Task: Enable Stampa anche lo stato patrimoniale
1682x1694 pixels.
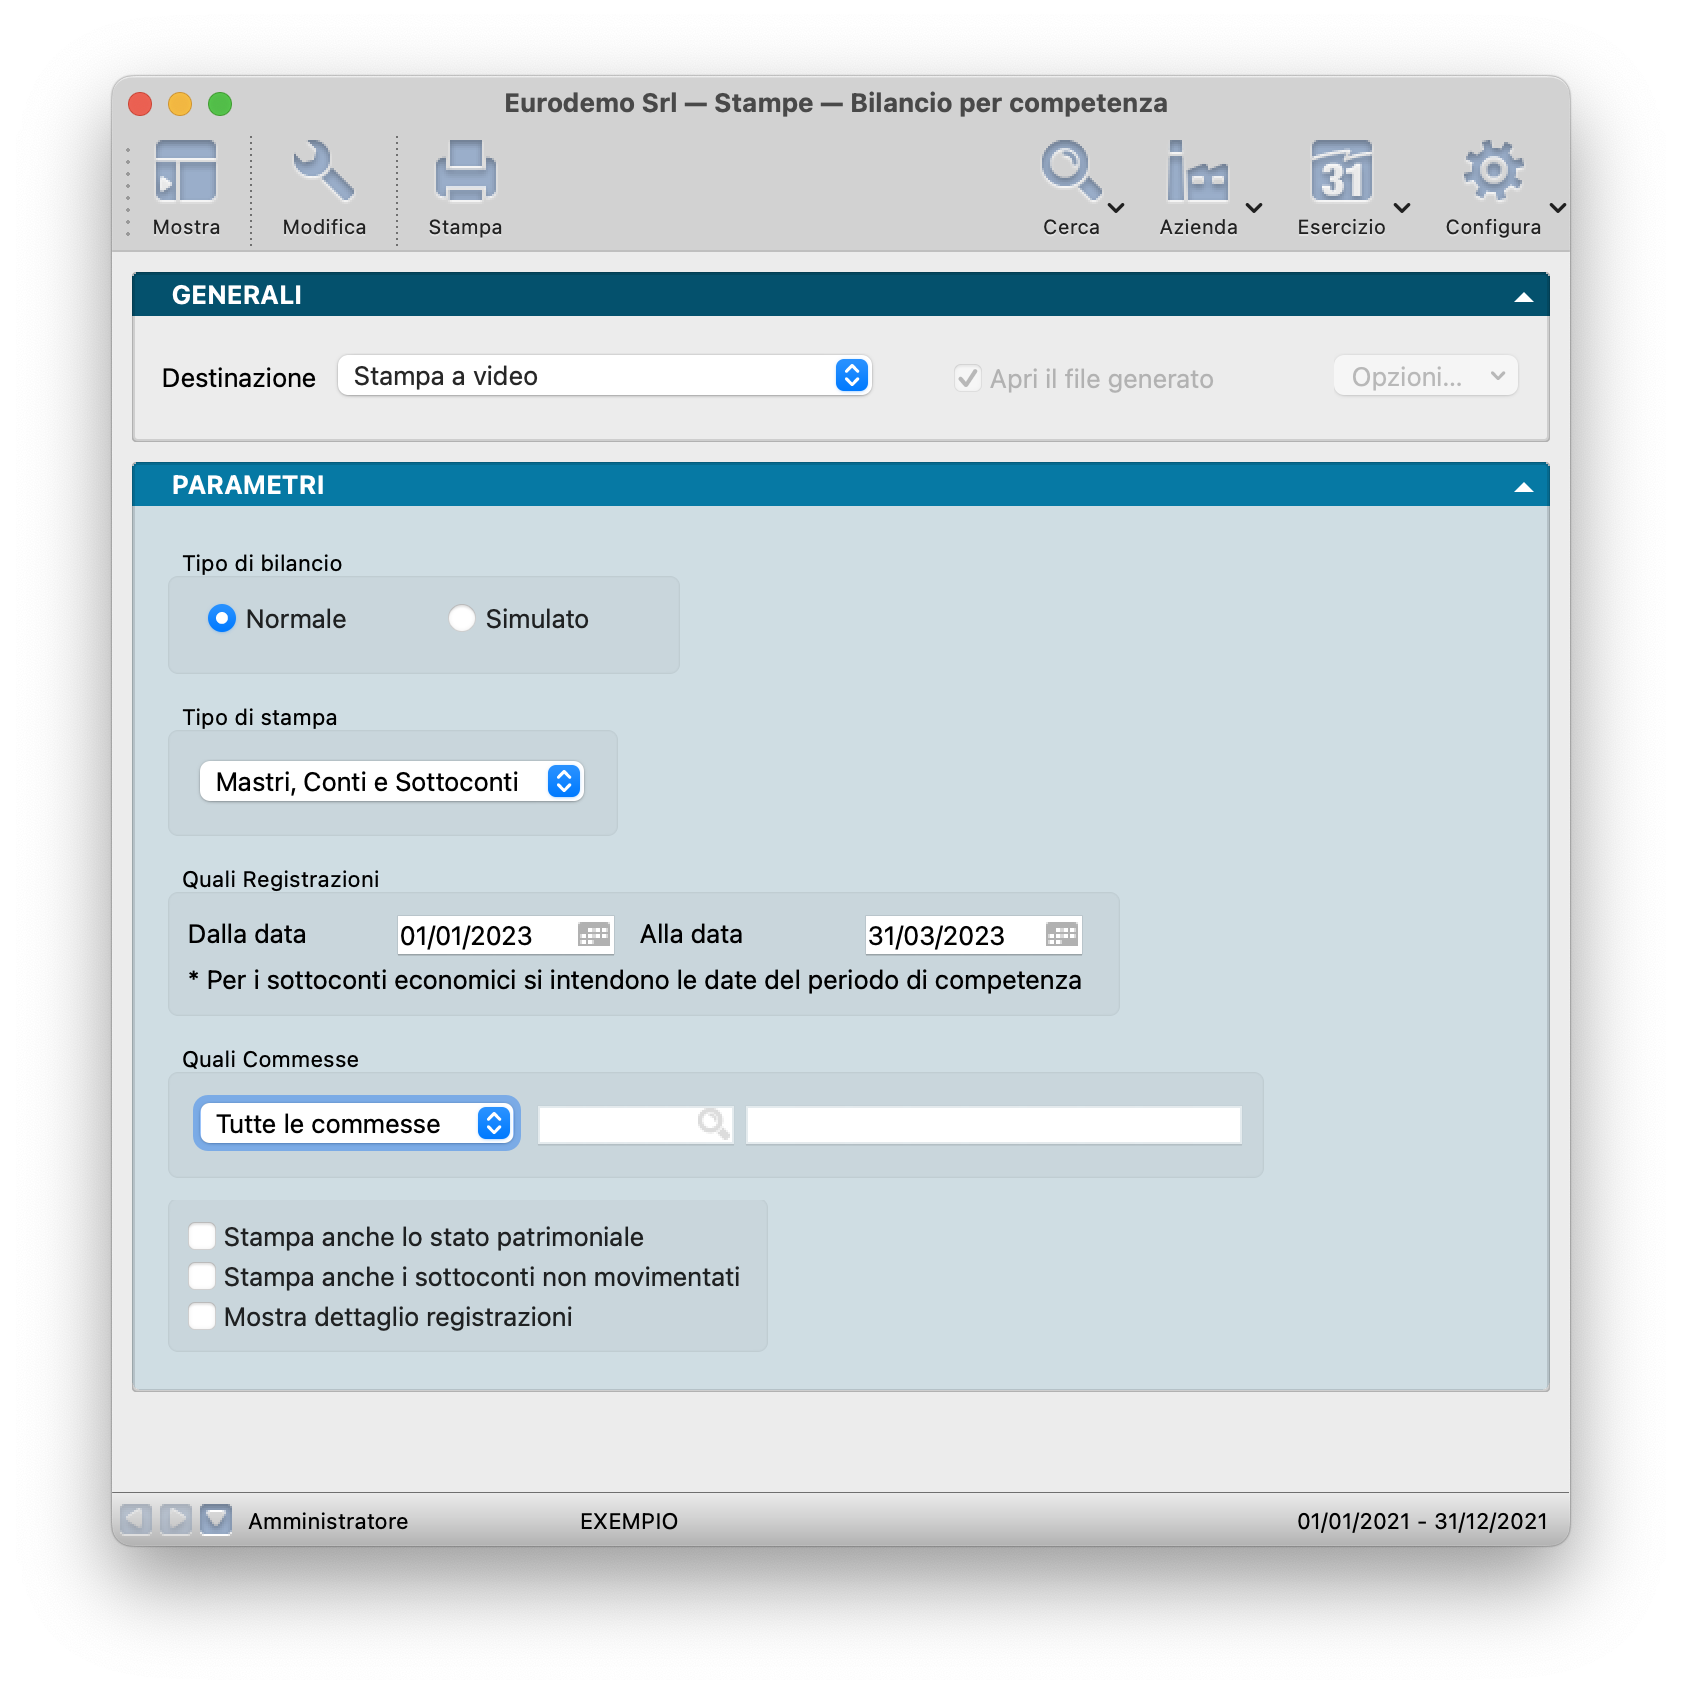Action: click(x=202, y=1237)
